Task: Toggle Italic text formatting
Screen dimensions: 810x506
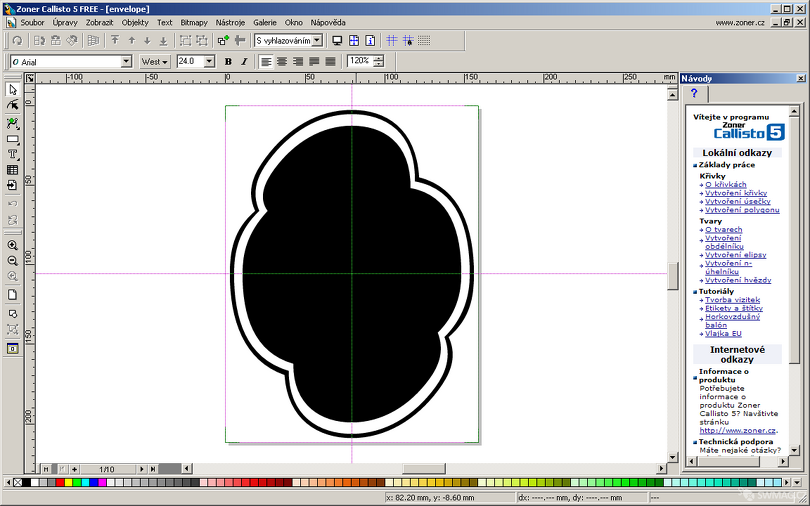Action: coord(244,62)
